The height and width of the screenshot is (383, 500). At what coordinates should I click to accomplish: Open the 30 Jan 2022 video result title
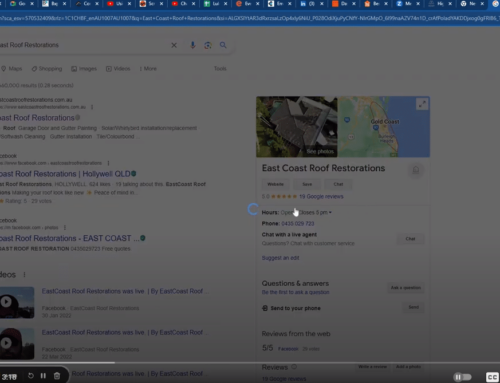pos(125,291)
